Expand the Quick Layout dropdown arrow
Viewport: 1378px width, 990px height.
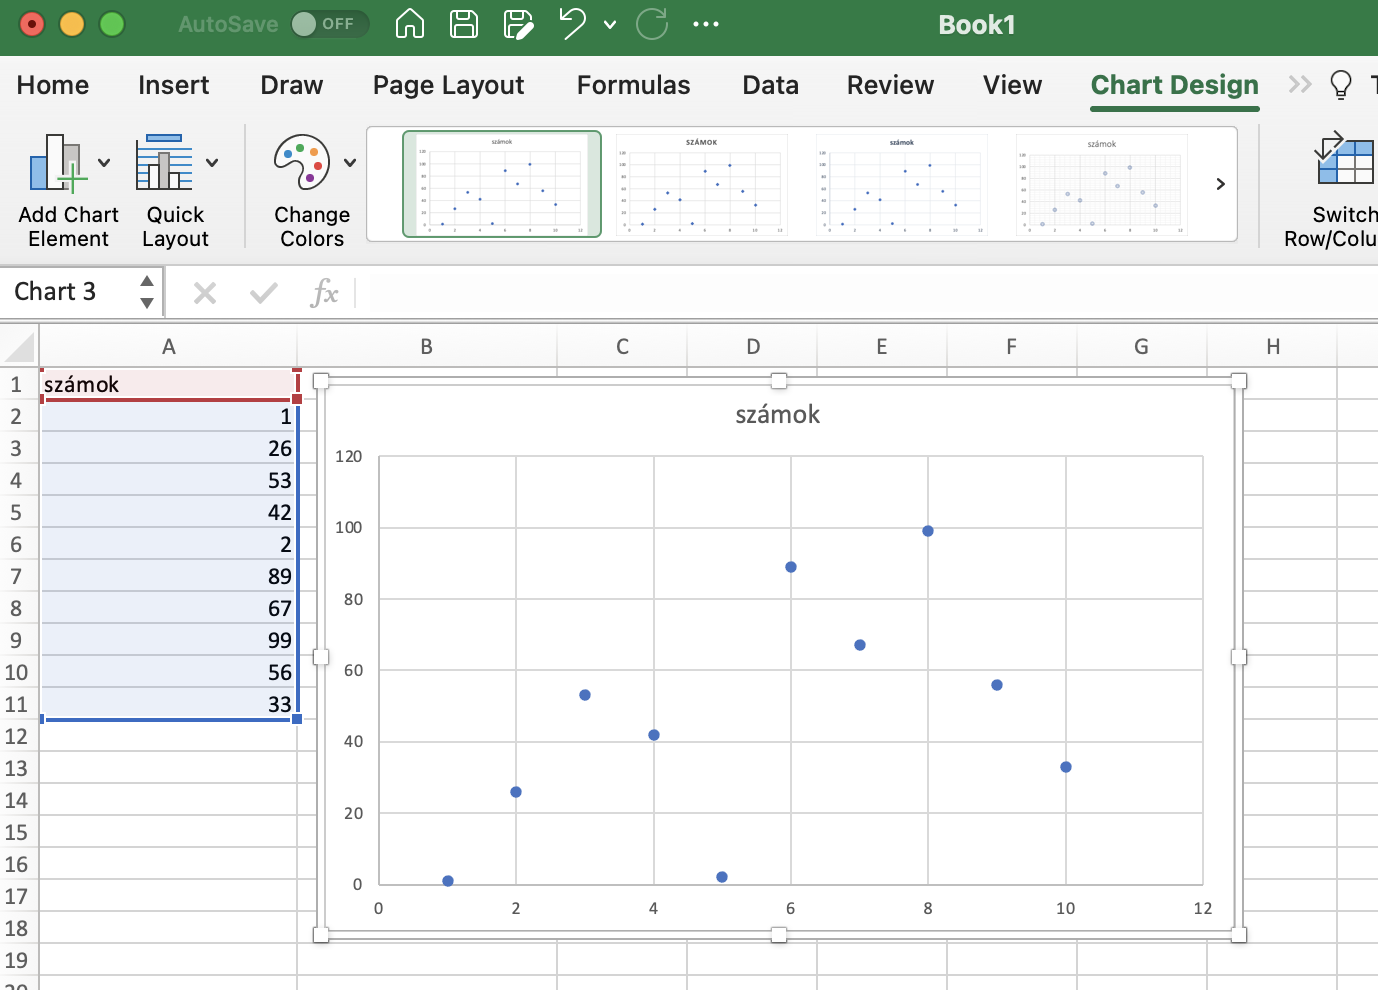pos(212,163)
